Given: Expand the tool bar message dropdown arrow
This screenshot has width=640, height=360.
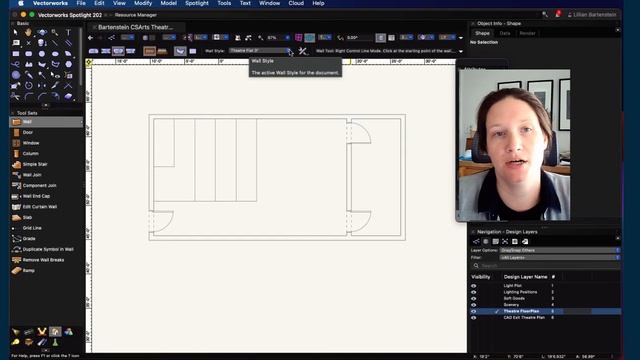Looking at the screenshot, I should pos(461,51).
